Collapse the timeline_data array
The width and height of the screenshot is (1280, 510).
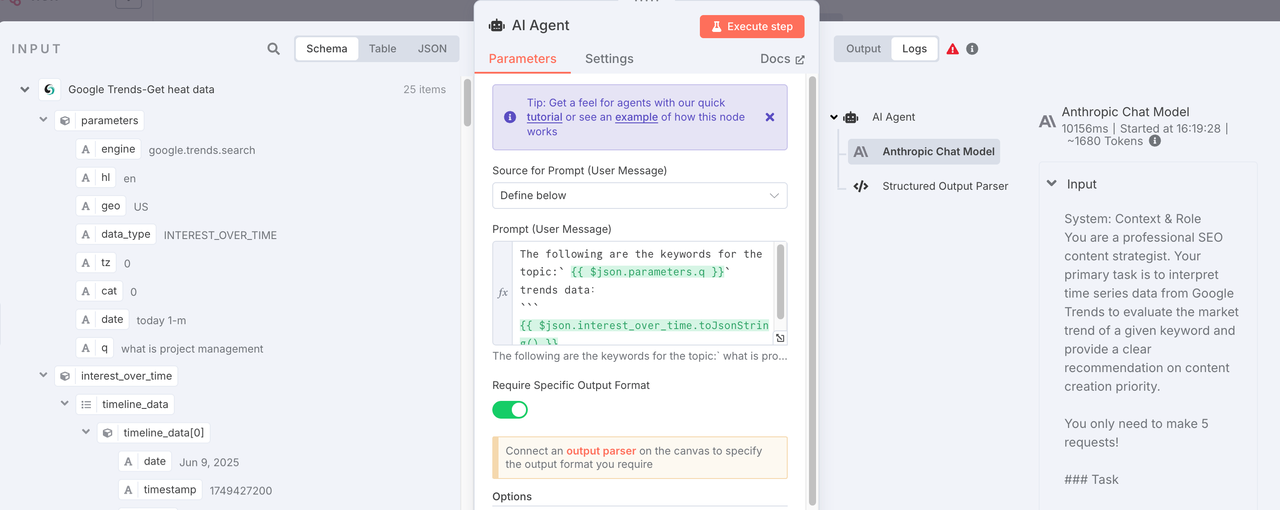coord(65,405)
